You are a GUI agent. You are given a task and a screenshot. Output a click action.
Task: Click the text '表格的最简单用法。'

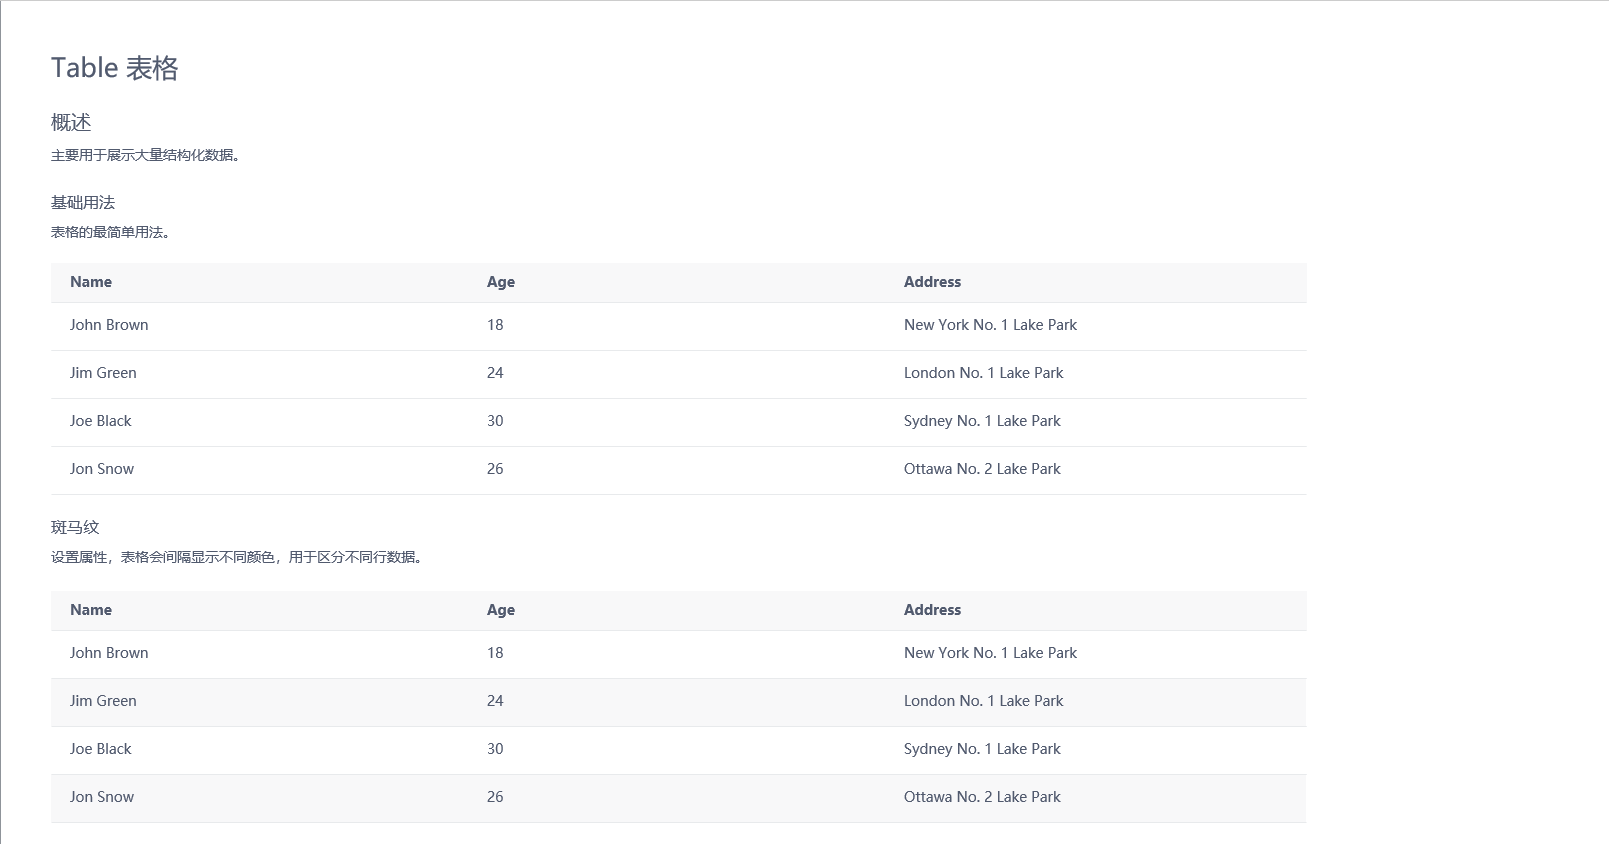click(x=110, y=232)
